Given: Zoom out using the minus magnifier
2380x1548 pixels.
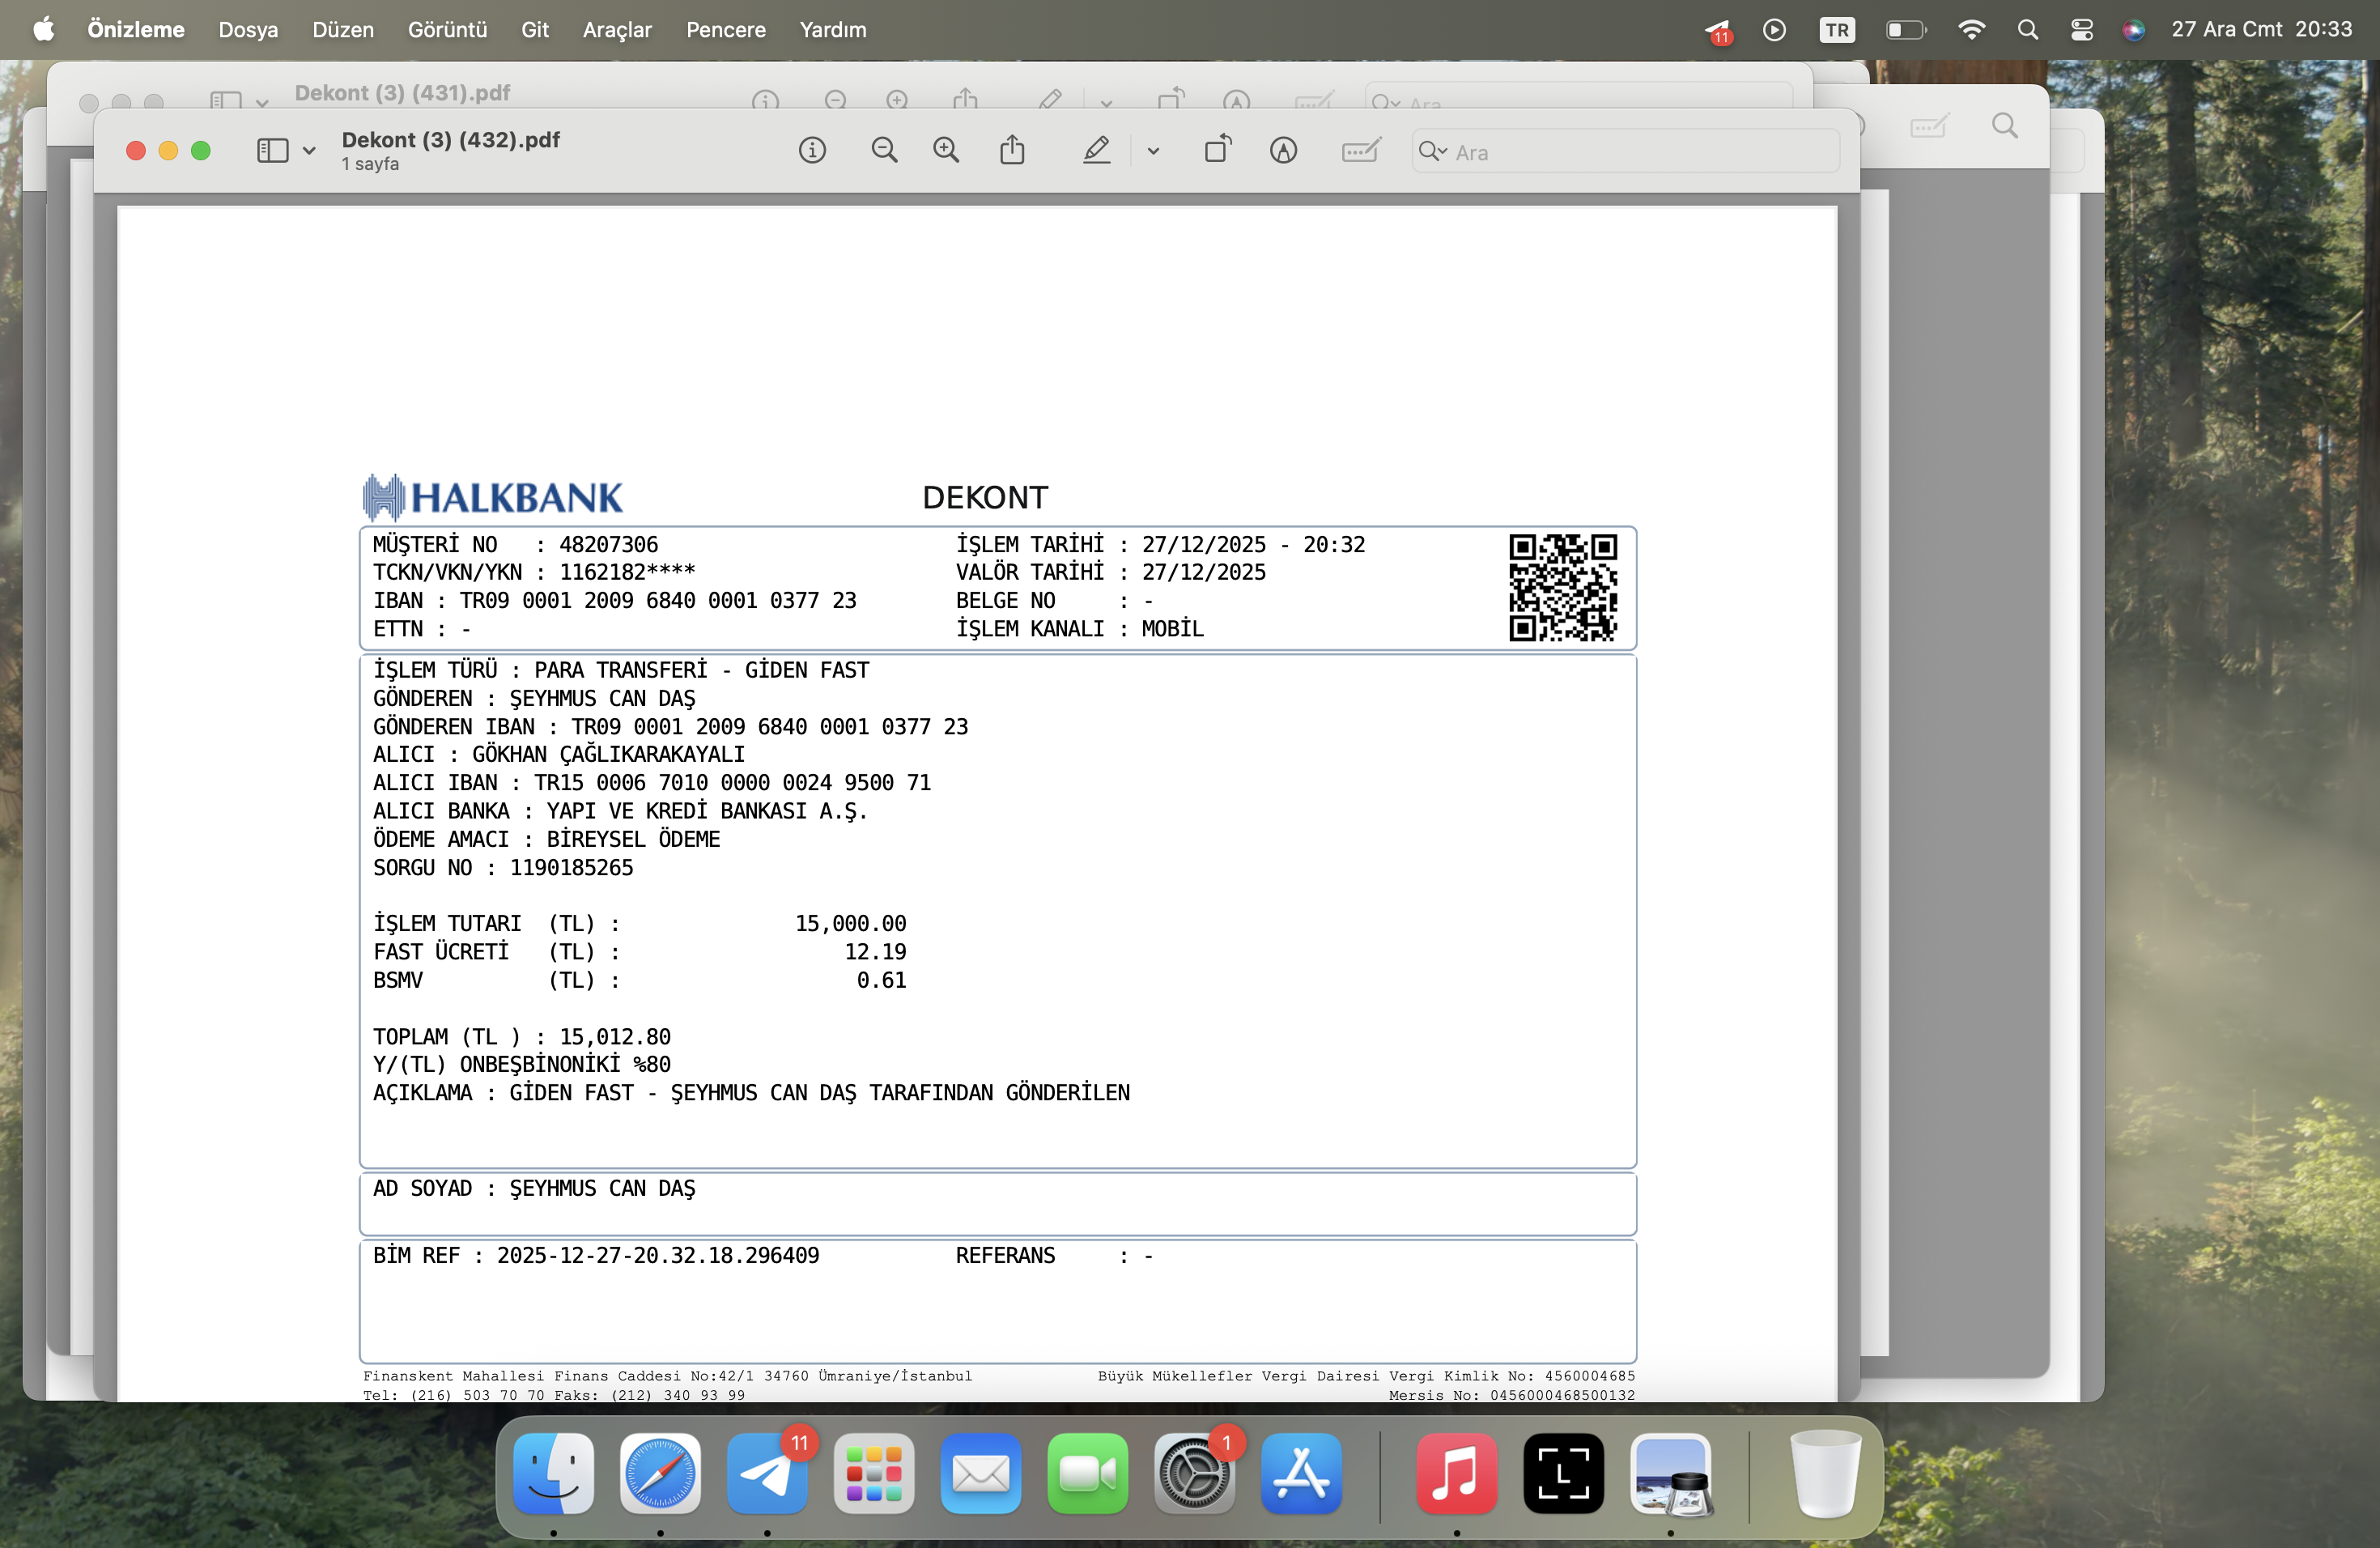Looking at the screenshot, I should (x=884, y=151).
